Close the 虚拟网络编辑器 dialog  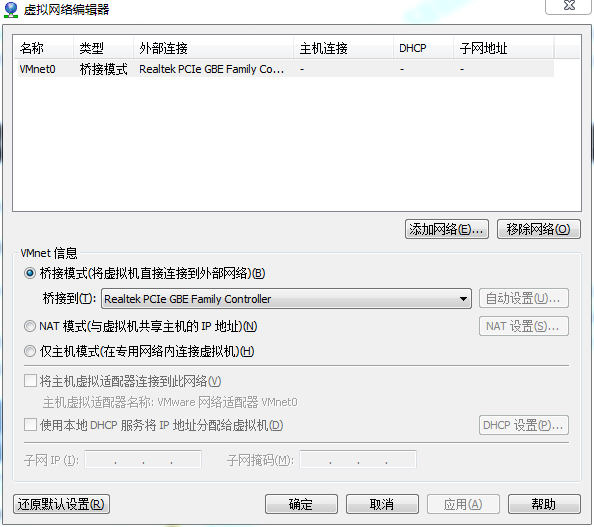(x=569, y=6)
